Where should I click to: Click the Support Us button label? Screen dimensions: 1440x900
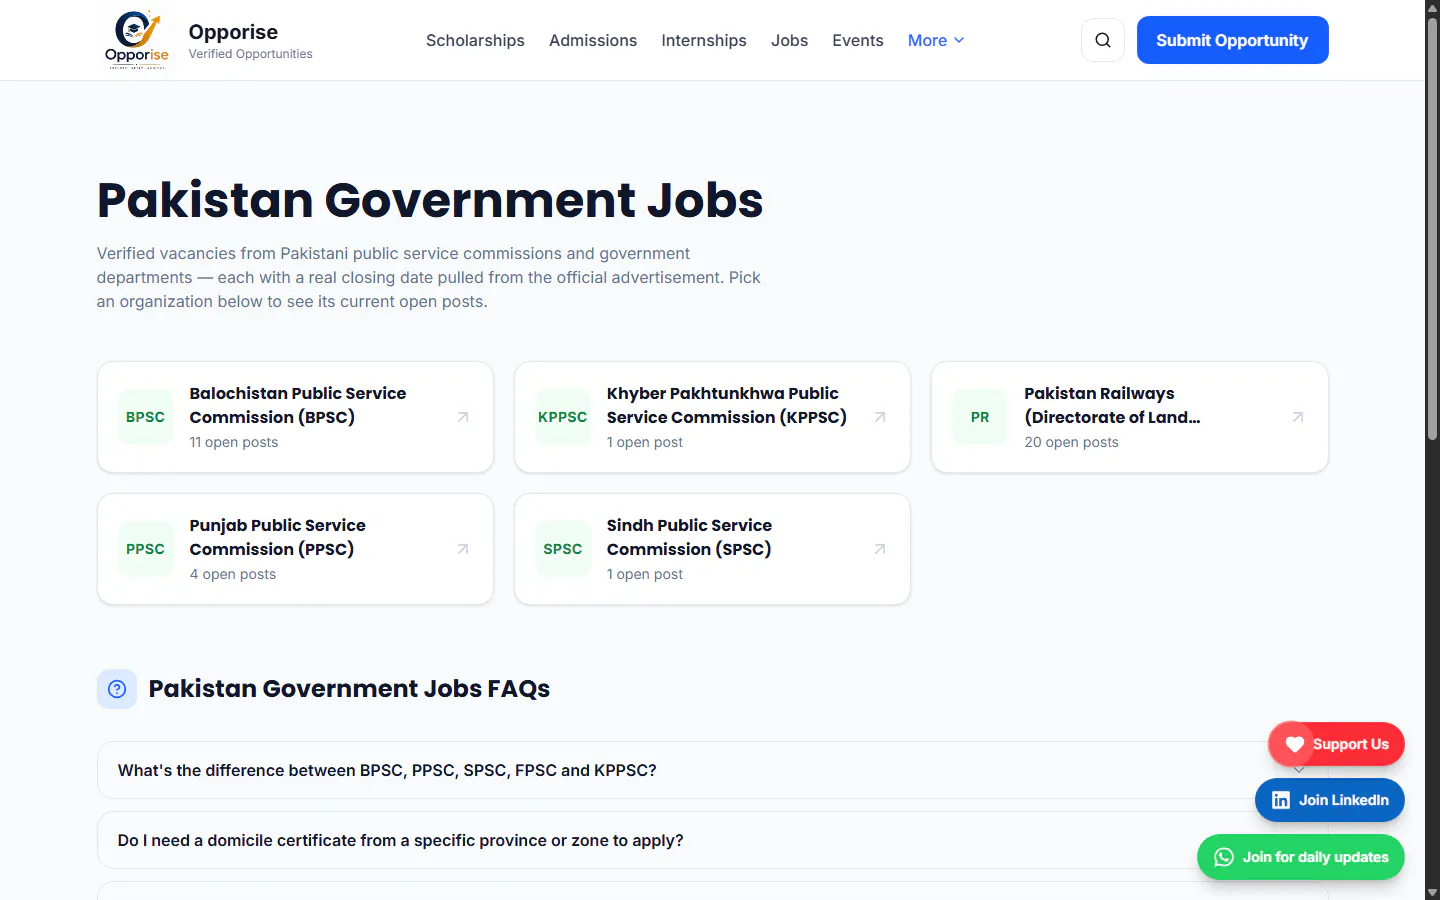click(x=1350, y=744)
